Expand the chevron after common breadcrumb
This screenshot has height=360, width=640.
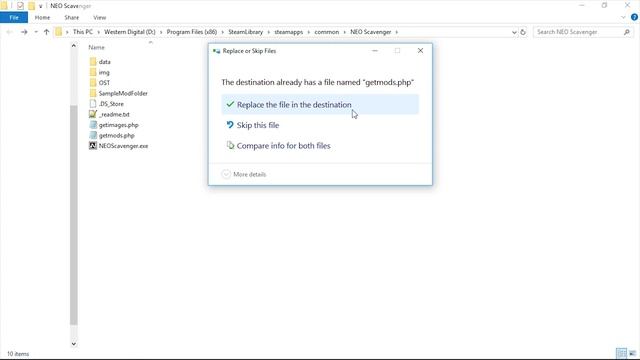tap(344, 32)
